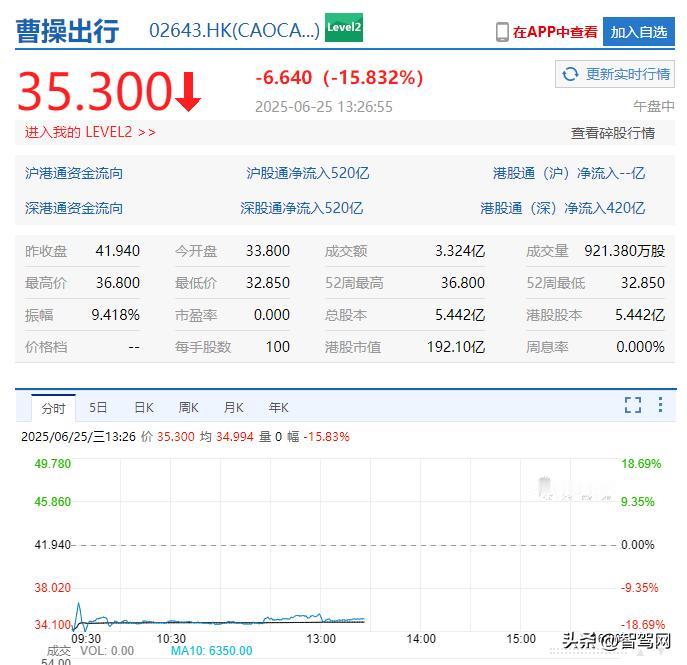Viewport: 687px width, 665px height.
Task: Click 沪股通净流入520亿 text
Action: [308, 173]
